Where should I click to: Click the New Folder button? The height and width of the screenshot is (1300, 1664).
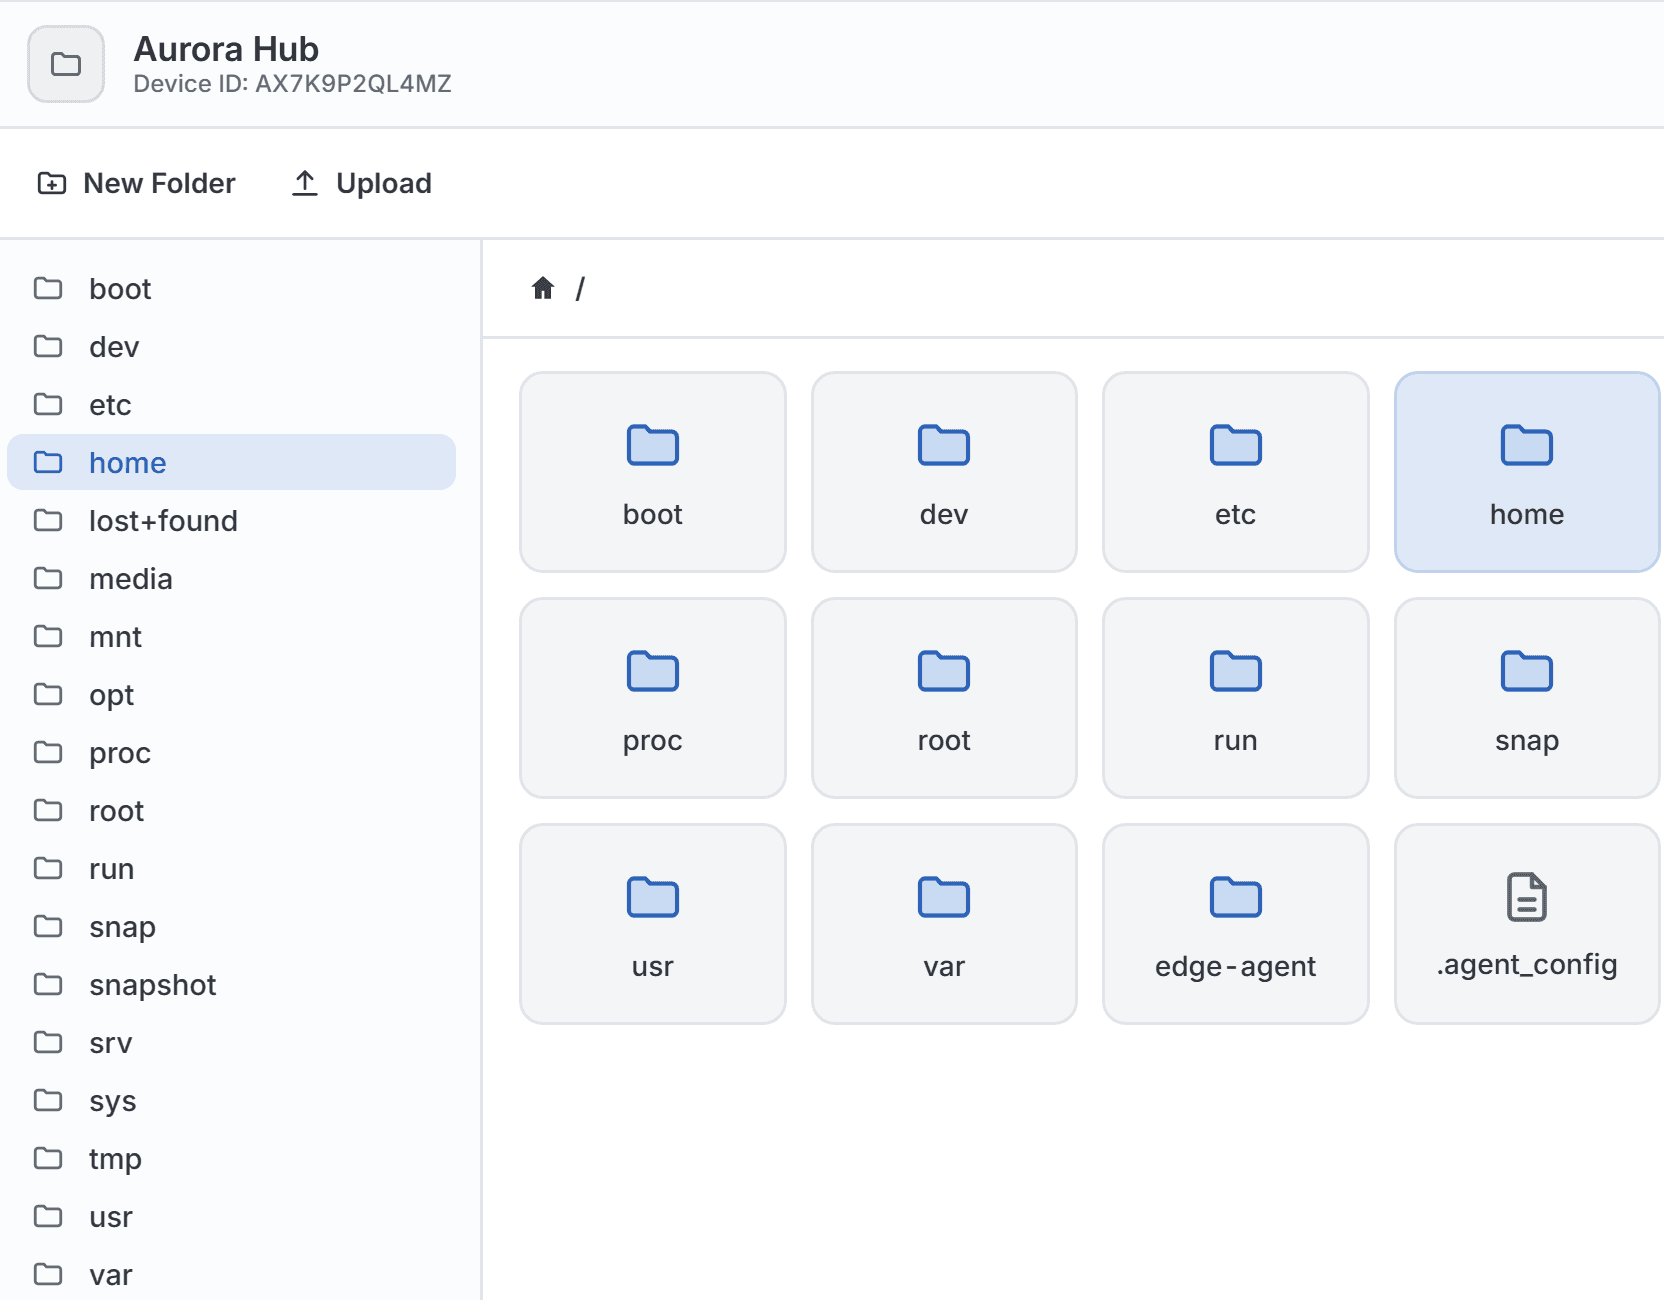coord(136,184)
